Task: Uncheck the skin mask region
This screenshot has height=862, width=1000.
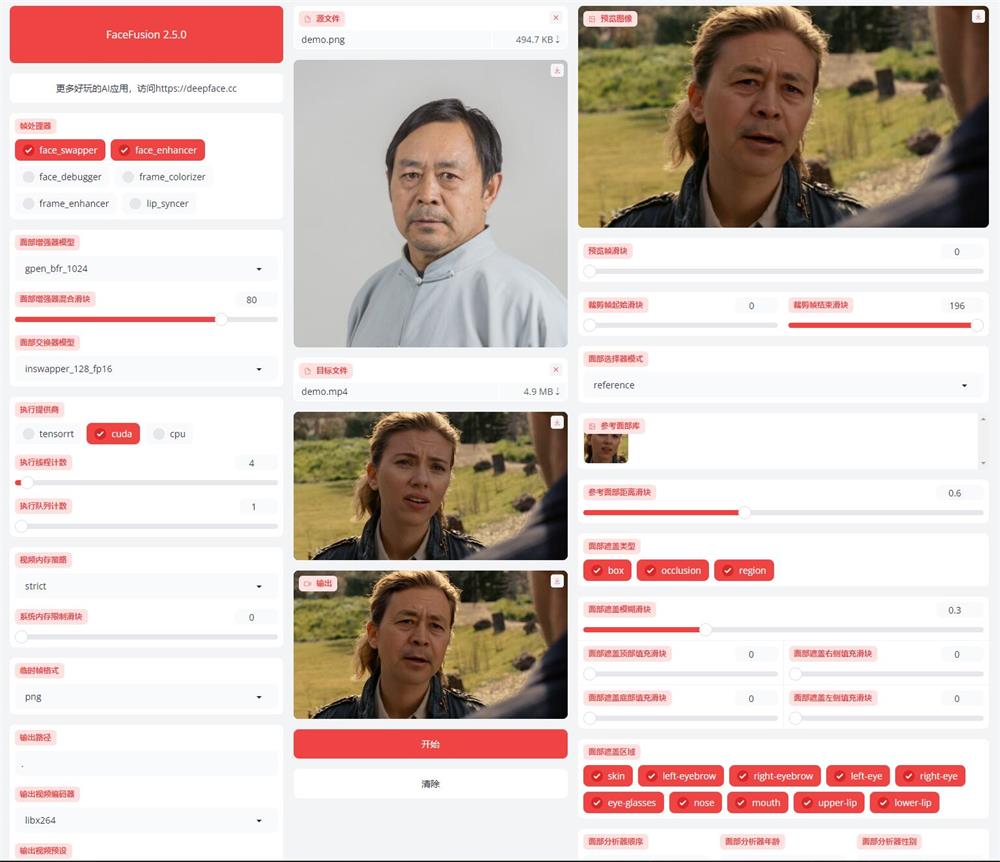Action: click(x=608, y=776)
